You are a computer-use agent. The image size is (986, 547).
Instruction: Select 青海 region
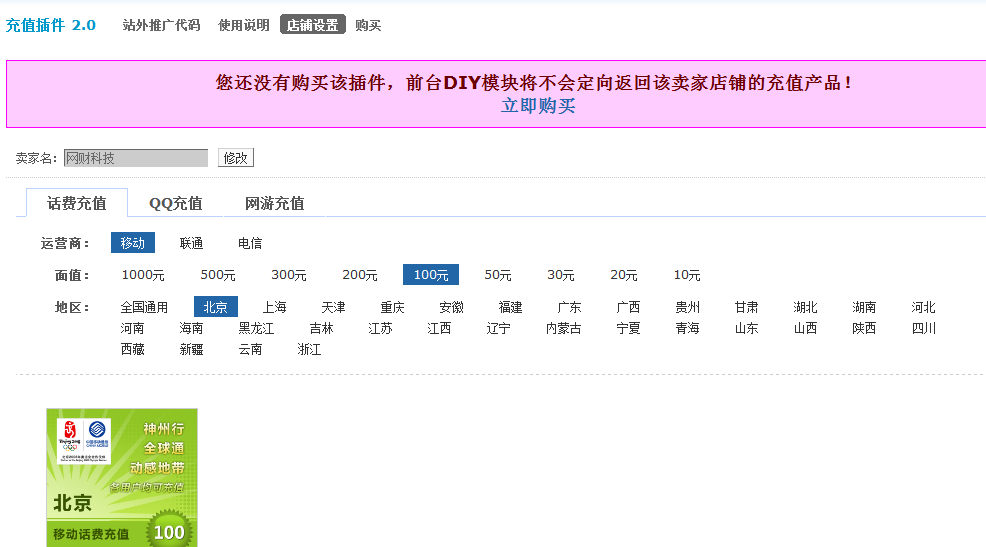click(x=687, y=328)
